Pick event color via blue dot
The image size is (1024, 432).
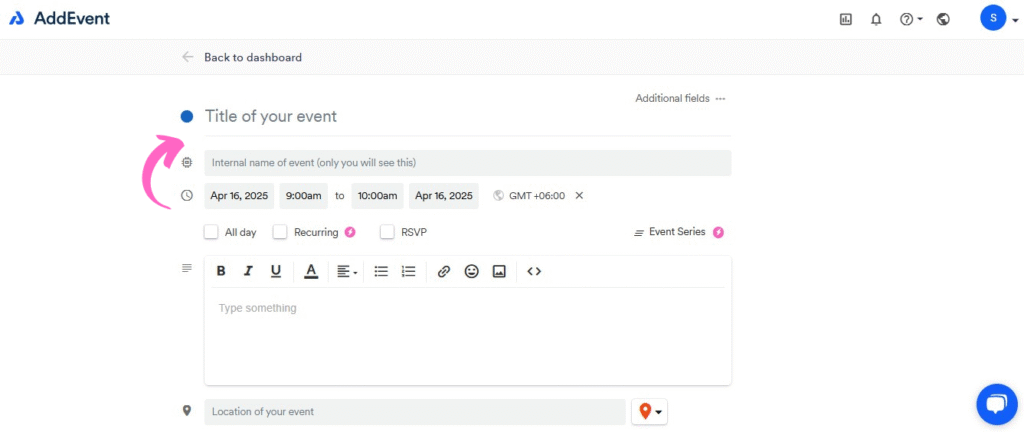(x=187, y=117)
